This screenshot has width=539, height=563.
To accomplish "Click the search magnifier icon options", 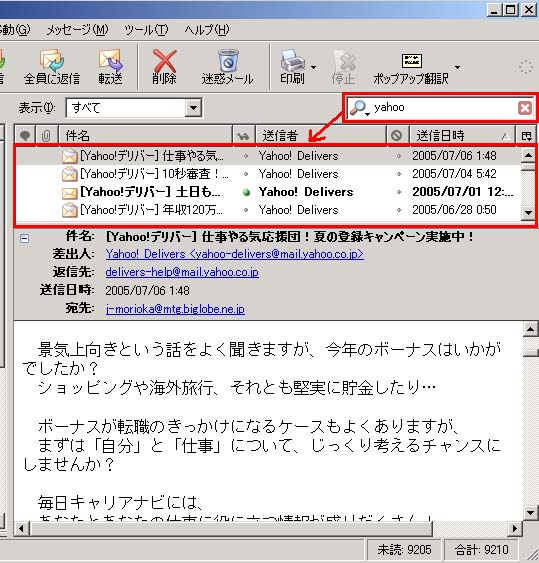I will tap(359, 108).
